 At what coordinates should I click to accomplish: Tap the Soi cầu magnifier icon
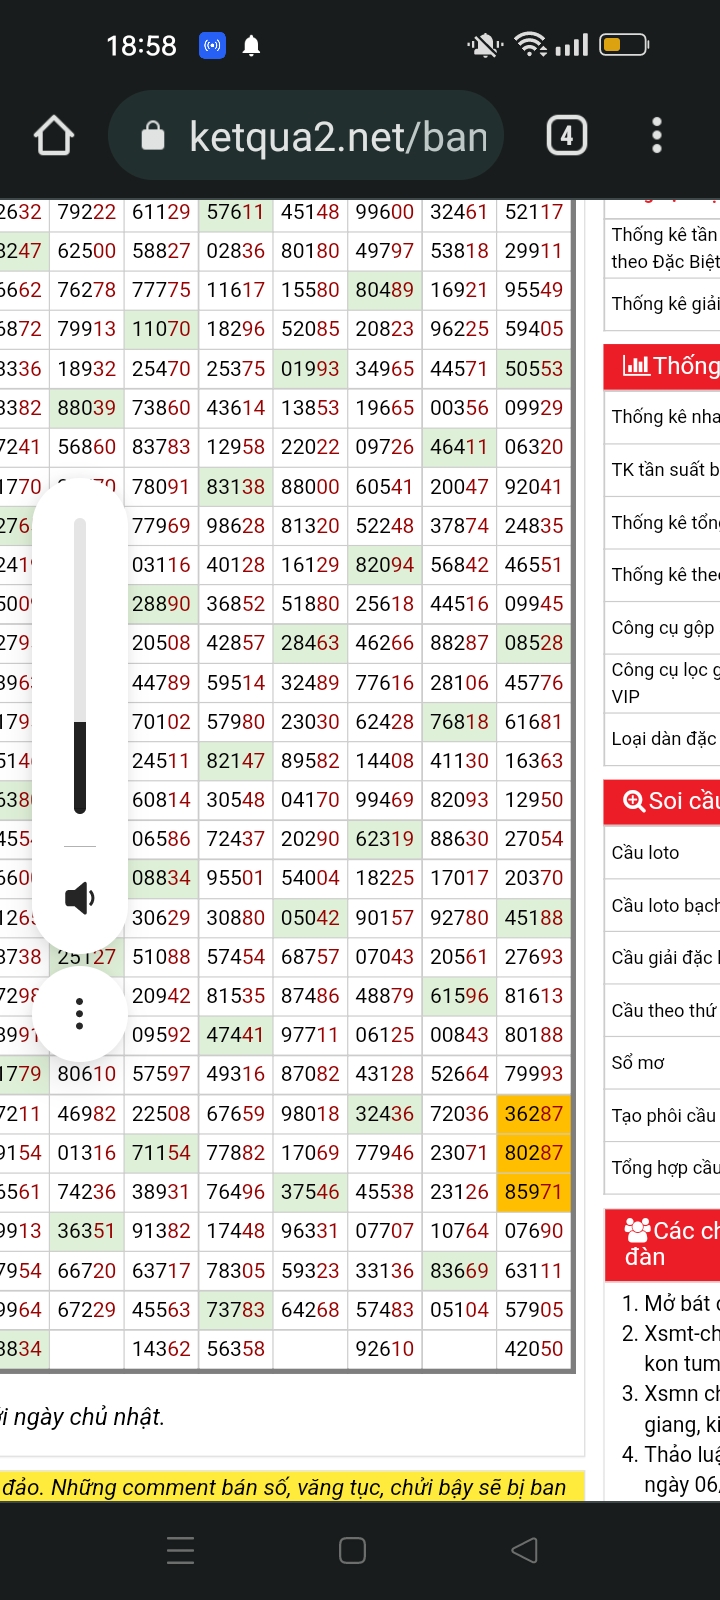click(633, 801)
